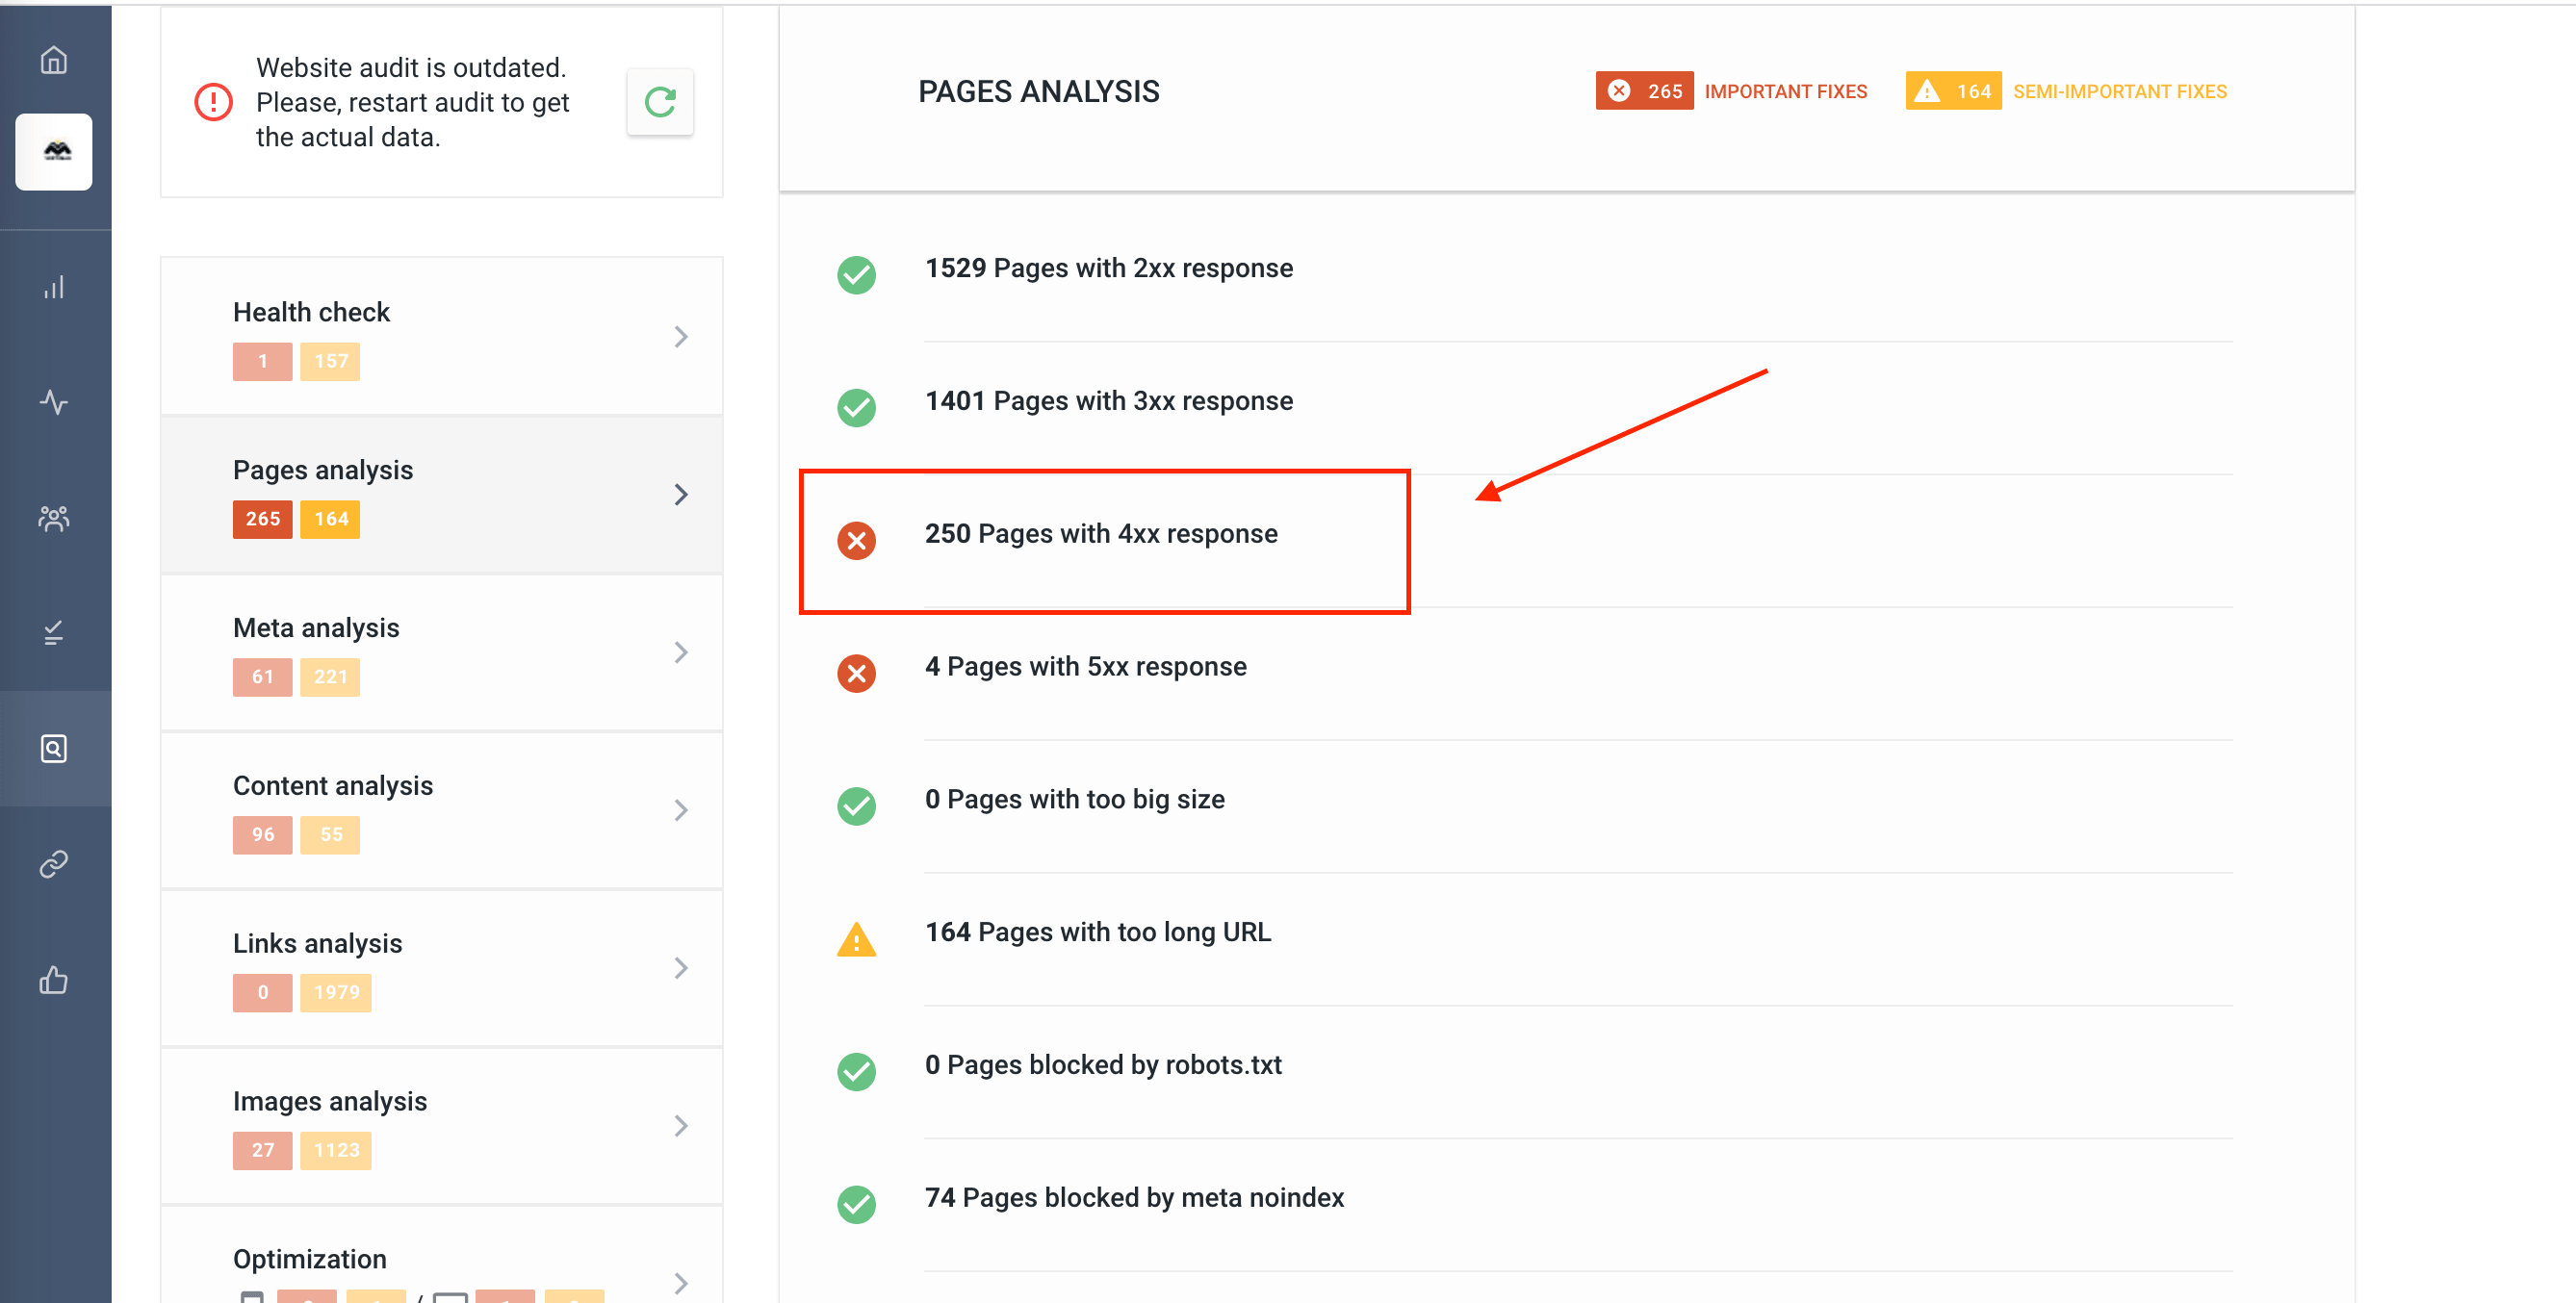Screen dimensions: 2576x1303
Task: Open the thumbs-up sidebar icon
Action: (54, 980)
